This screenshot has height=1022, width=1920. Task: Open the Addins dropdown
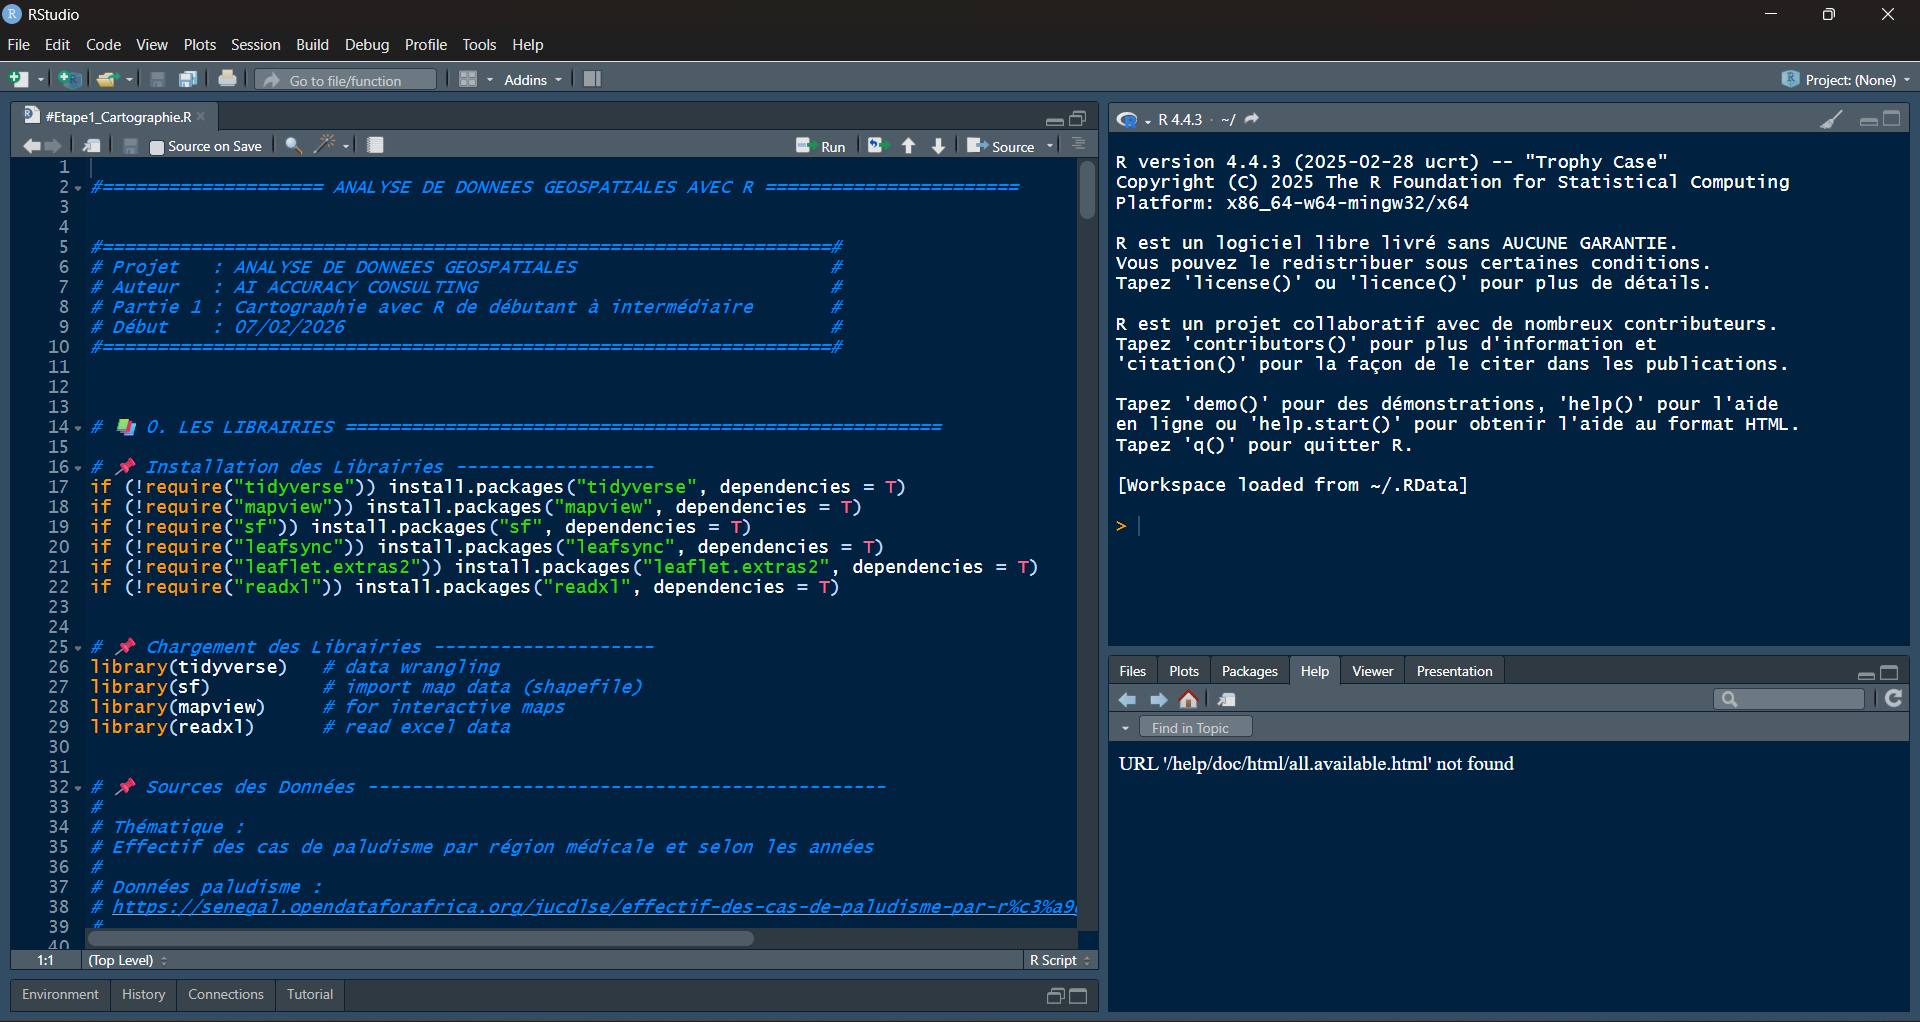point(532,80)
